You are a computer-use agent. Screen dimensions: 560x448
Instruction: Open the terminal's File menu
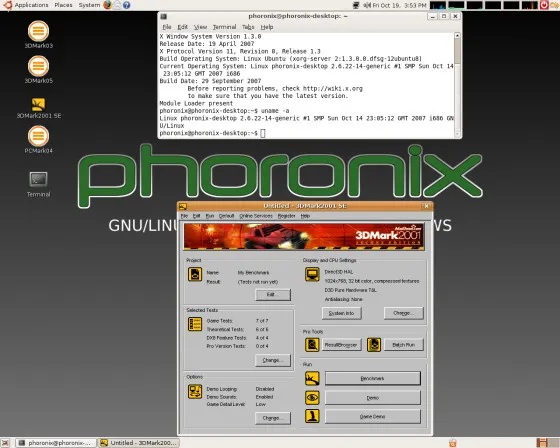[x=167, y=27]
